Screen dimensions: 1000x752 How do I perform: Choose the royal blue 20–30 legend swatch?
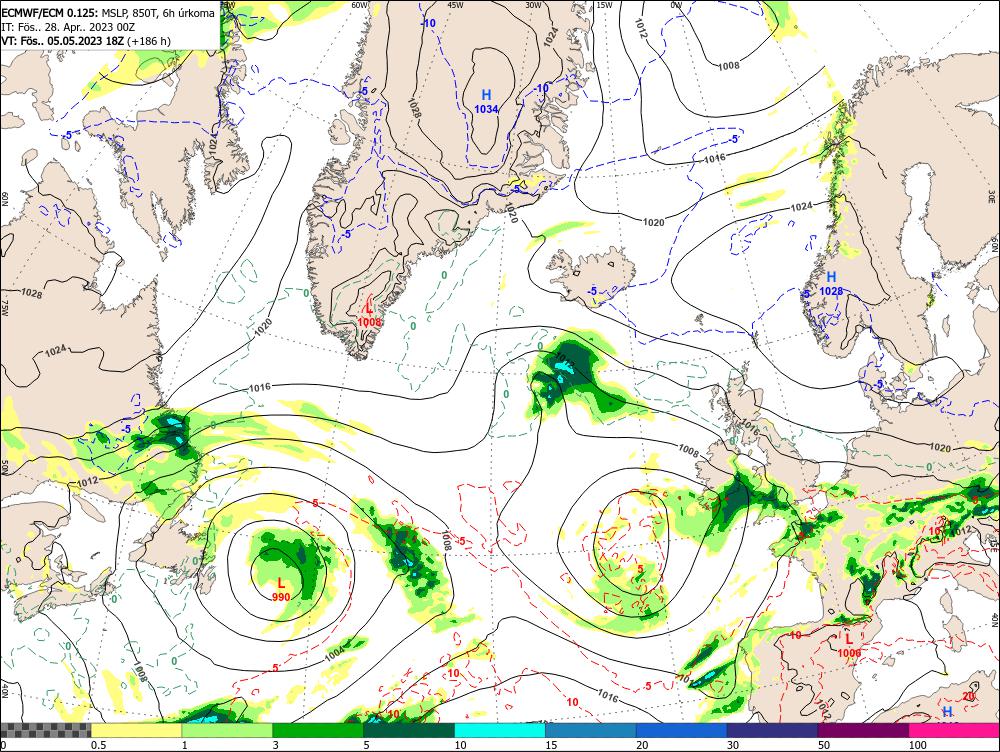pos(681,730)
